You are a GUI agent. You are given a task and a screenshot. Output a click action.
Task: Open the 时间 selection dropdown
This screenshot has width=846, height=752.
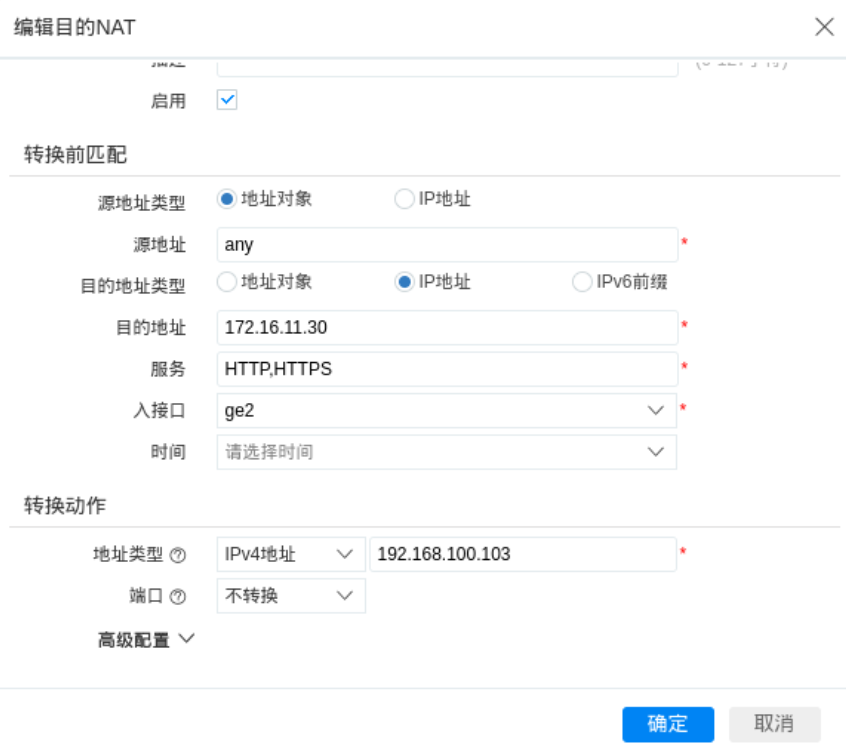[446, 452]
